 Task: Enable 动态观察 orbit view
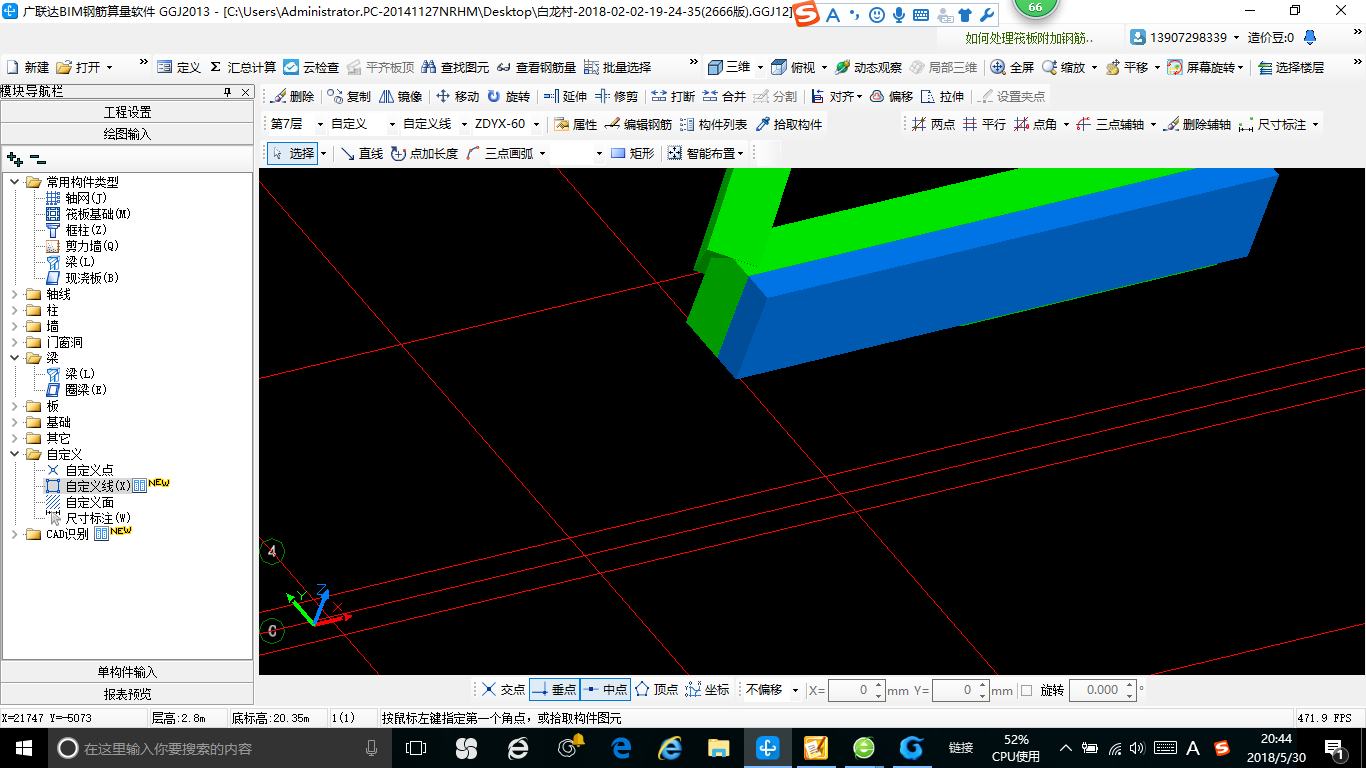tap(868, 67)
